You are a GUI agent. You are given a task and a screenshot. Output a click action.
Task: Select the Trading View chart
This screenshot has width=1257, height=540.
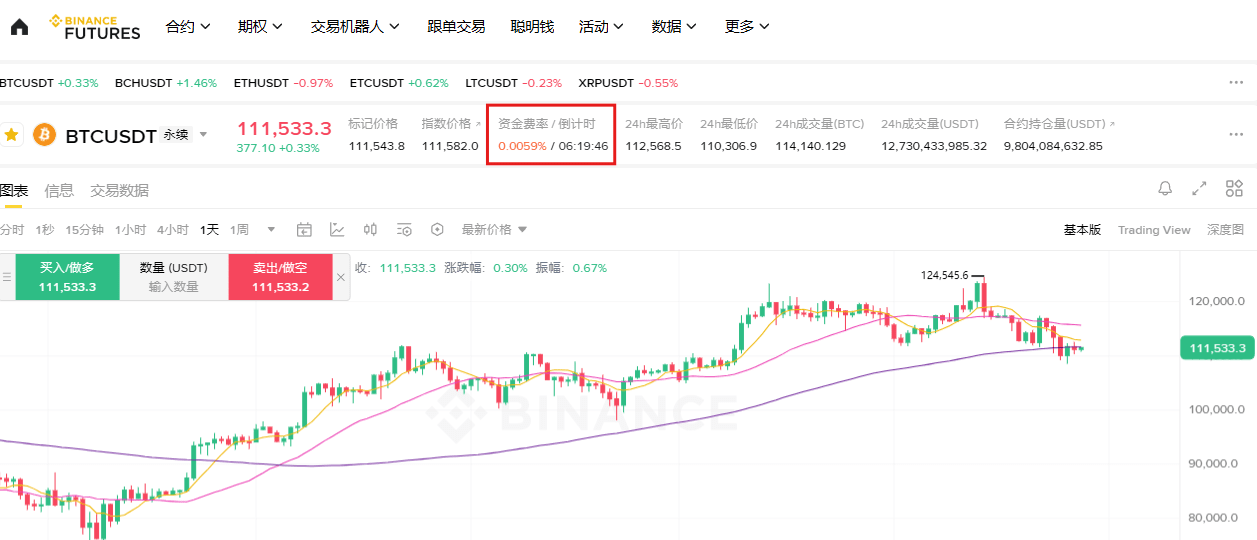coord(1154,230)
